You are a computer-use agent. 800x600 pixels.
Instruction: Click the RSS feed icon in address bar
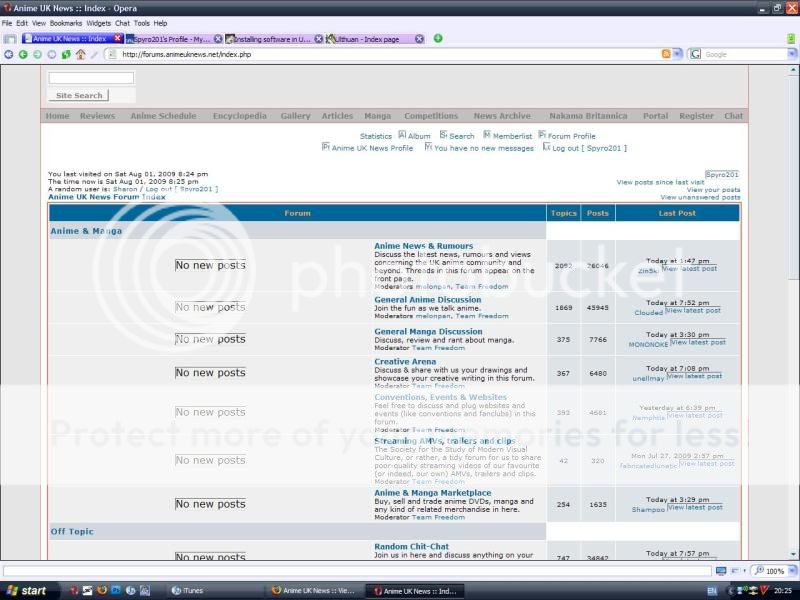(666, 54)
